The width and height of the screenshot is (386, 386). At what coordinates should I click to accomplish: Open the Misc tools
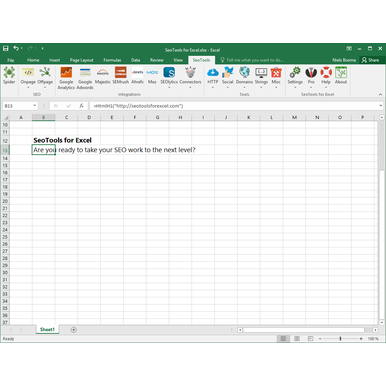pos(276,77)
